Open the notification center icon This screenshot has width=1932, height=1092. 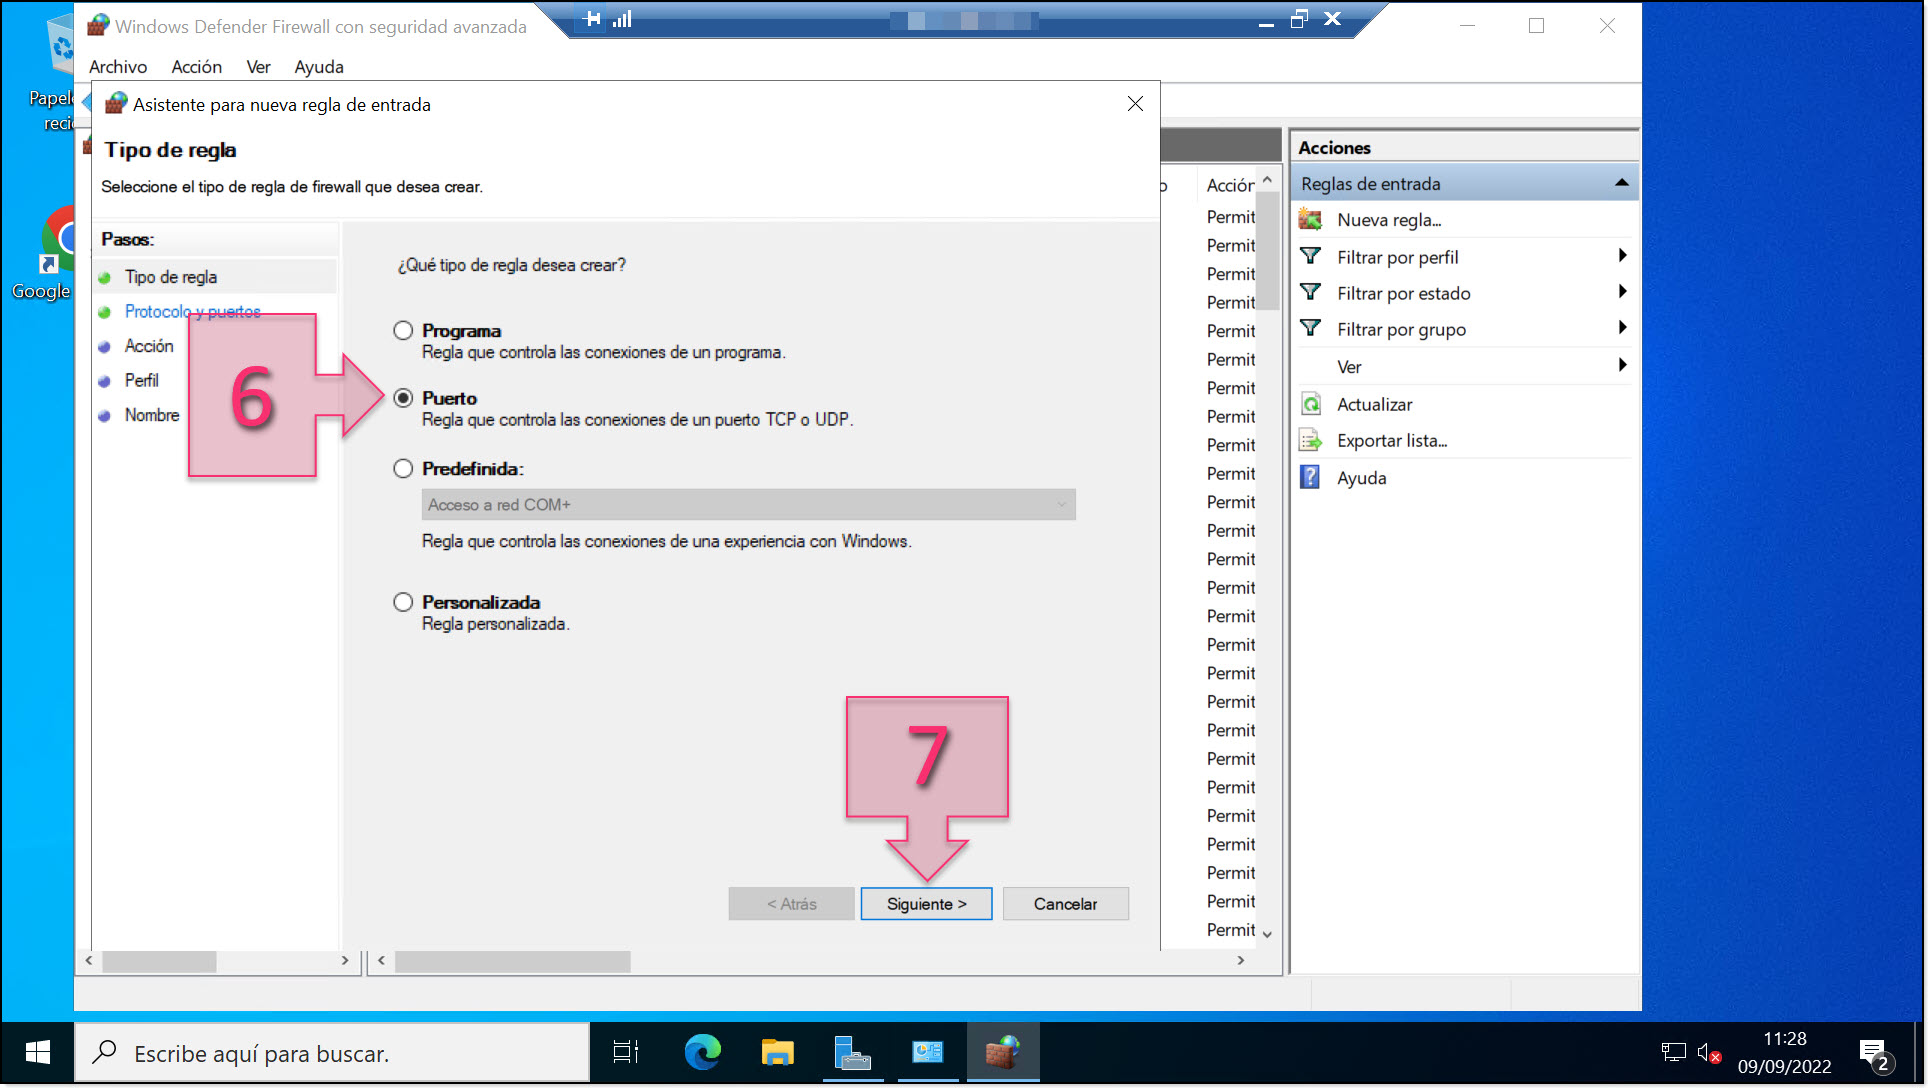1876,1053
